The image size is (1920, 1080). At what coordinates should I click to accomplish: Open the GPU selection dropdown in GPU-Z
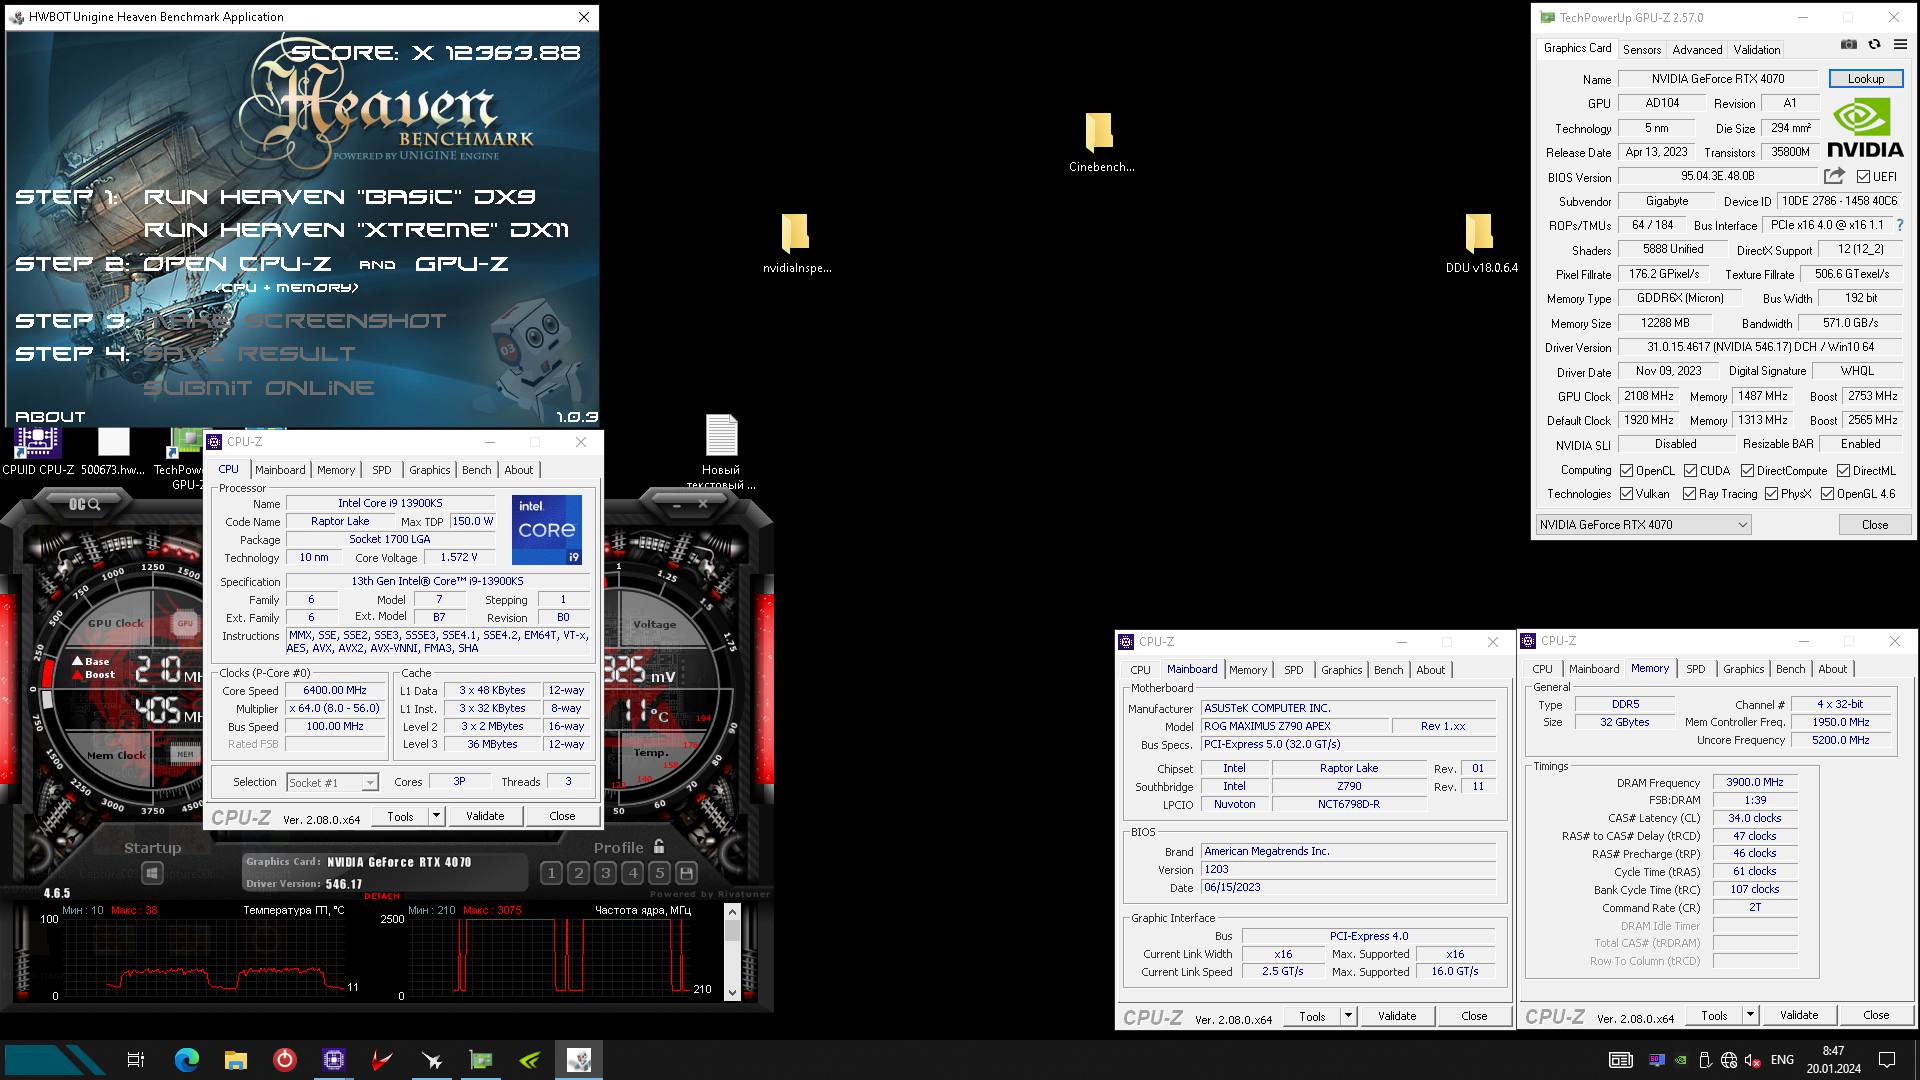coord(1643,525)
